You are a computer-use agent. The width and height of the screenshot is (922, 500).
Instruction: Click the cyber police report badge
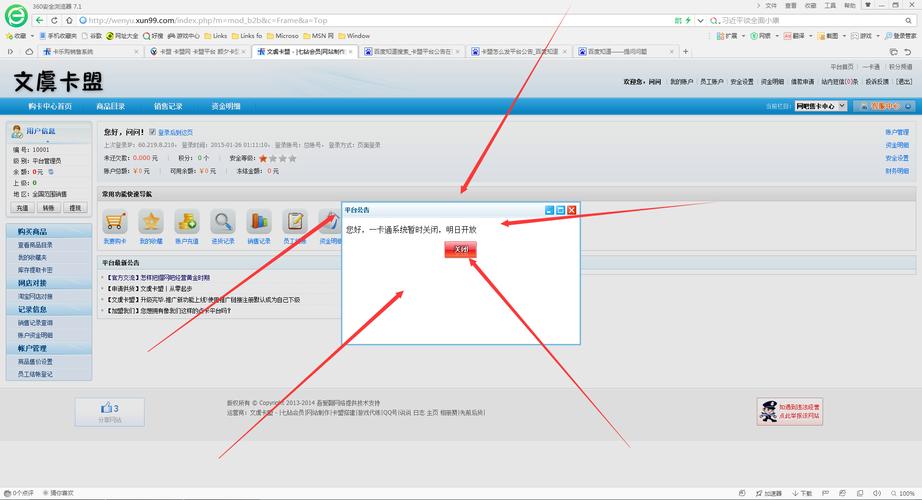(790, 412)
